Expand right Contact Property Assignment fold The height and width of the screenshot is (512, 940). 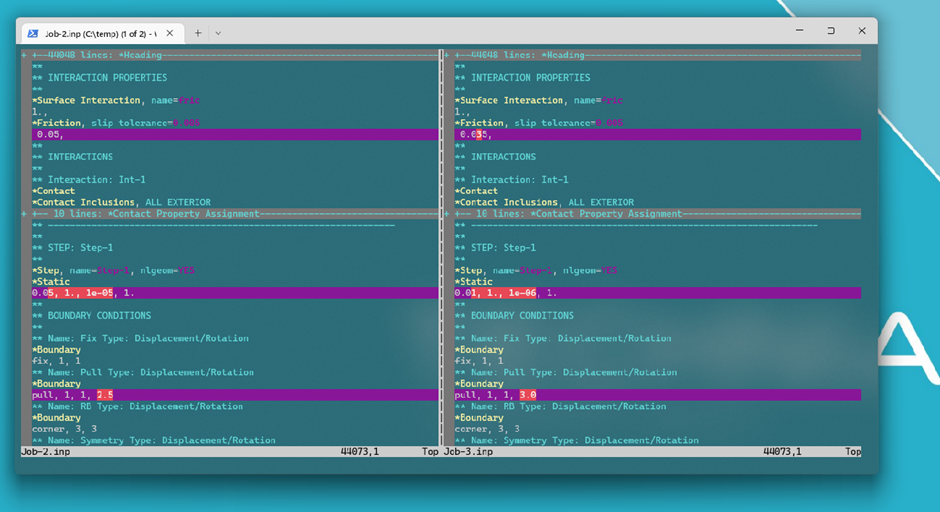572,214
